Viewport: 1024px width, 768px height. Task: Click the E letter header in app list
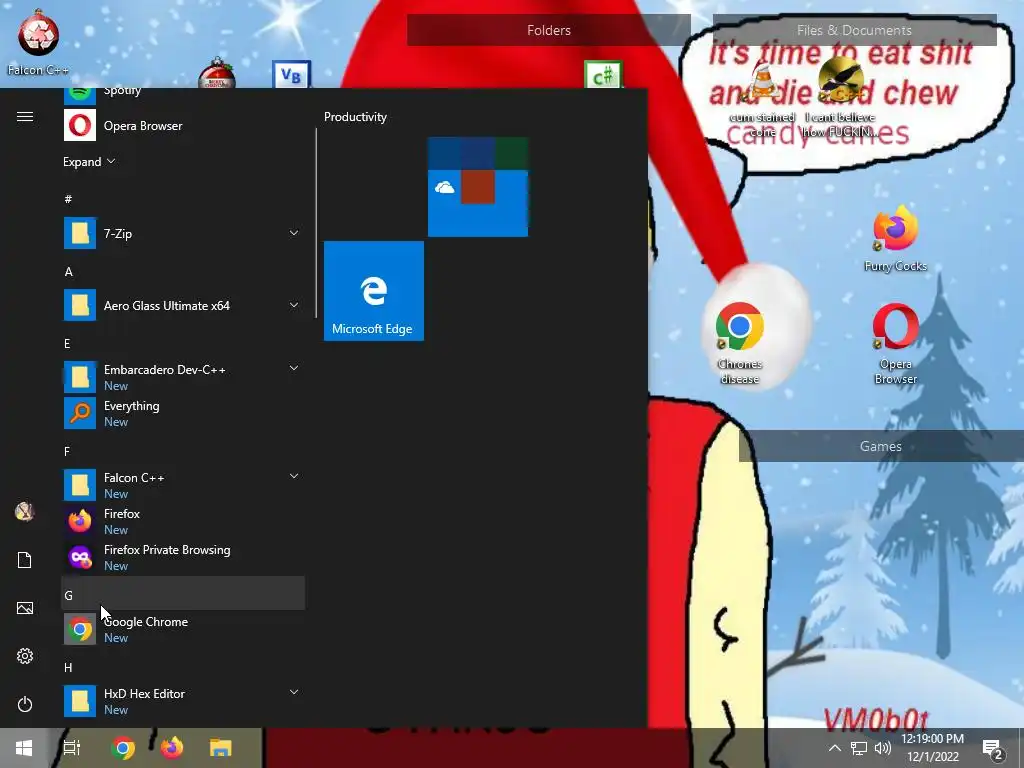click(x=183, y=344)
